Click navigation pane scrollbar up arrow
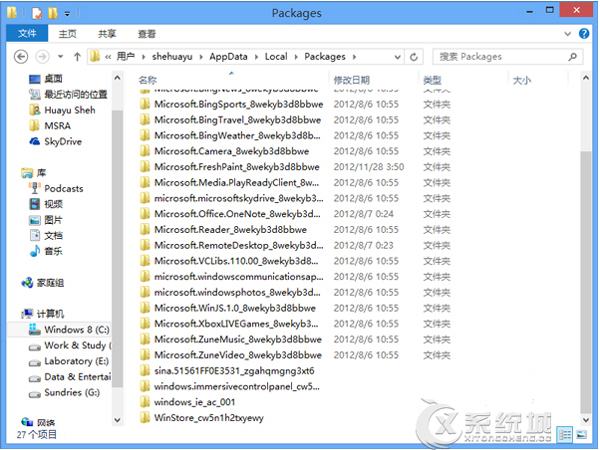Viewport: 600px width, 450px height. 117,78
